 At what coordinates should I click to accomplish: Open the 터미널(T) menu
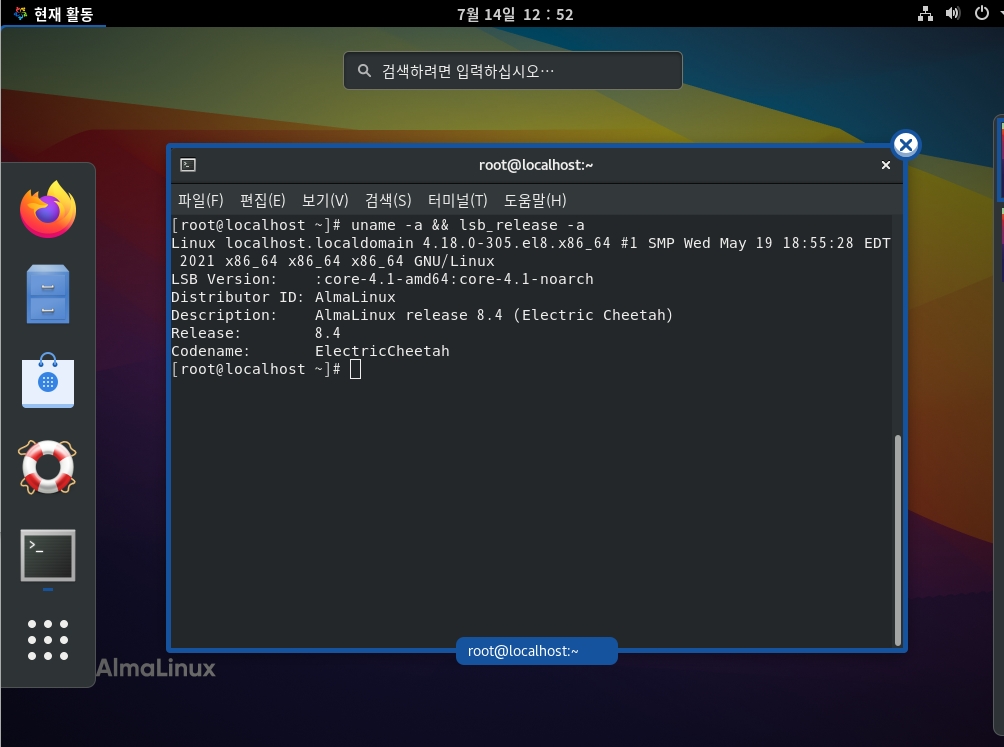pos(458,200)
